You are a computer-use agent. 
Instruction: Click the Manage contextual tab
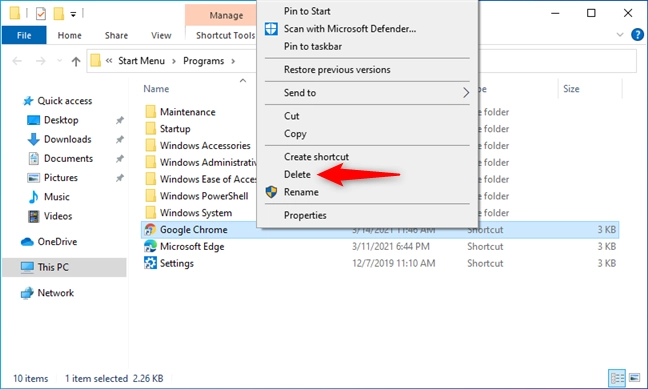pyautogui.click(x=226, y=15)
